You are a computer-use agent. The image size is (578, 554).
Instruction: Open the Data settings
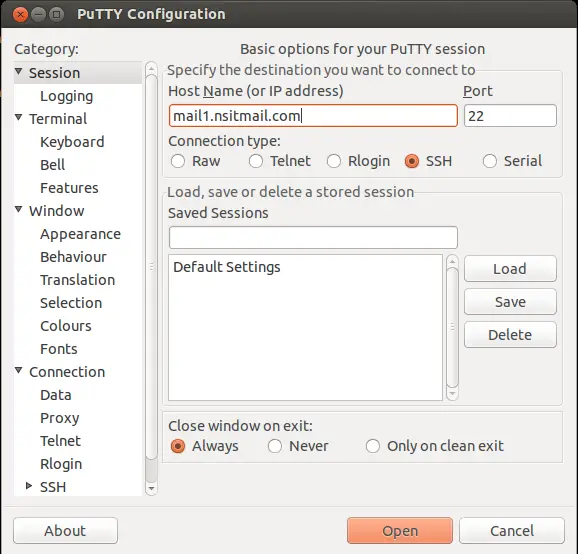[56, 395]
